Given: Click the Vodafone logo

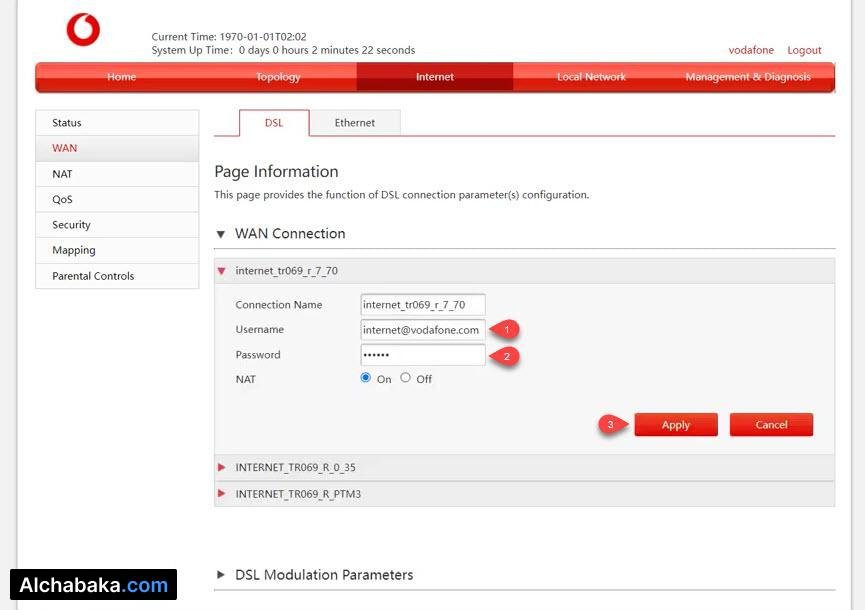Looking at the screenshot, I should tap(84, 29).
